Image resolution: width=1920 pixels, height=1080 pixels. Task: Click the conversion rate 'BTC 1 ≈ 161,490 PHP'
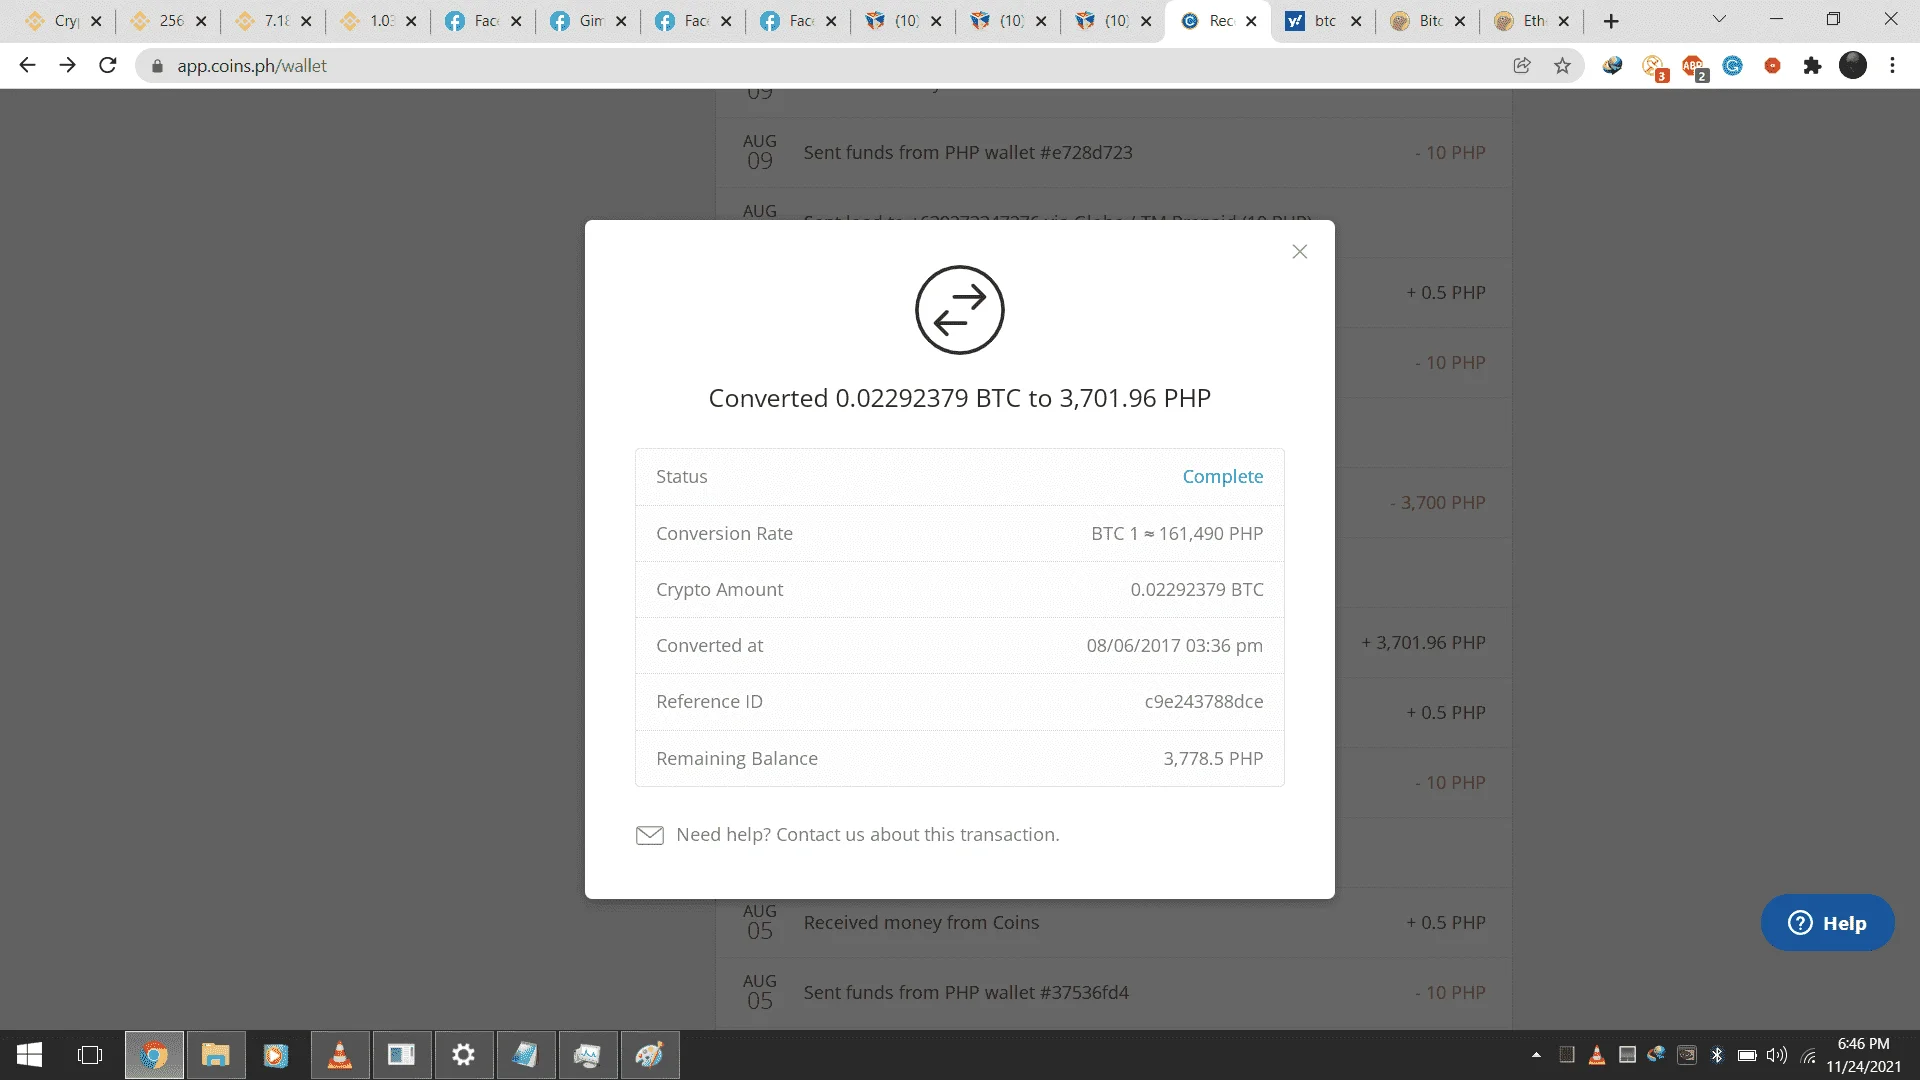tap(1177, 534)
